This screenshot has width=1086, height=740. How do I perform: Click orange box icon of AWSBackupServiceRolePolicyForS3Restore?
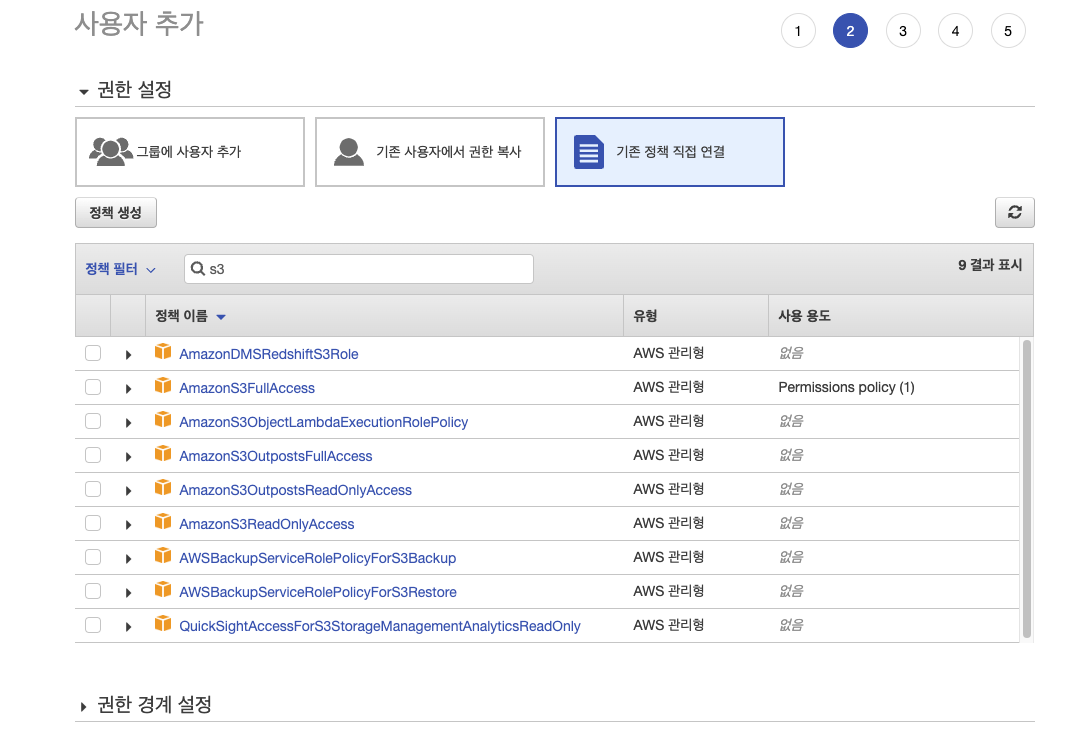(163, 590)
